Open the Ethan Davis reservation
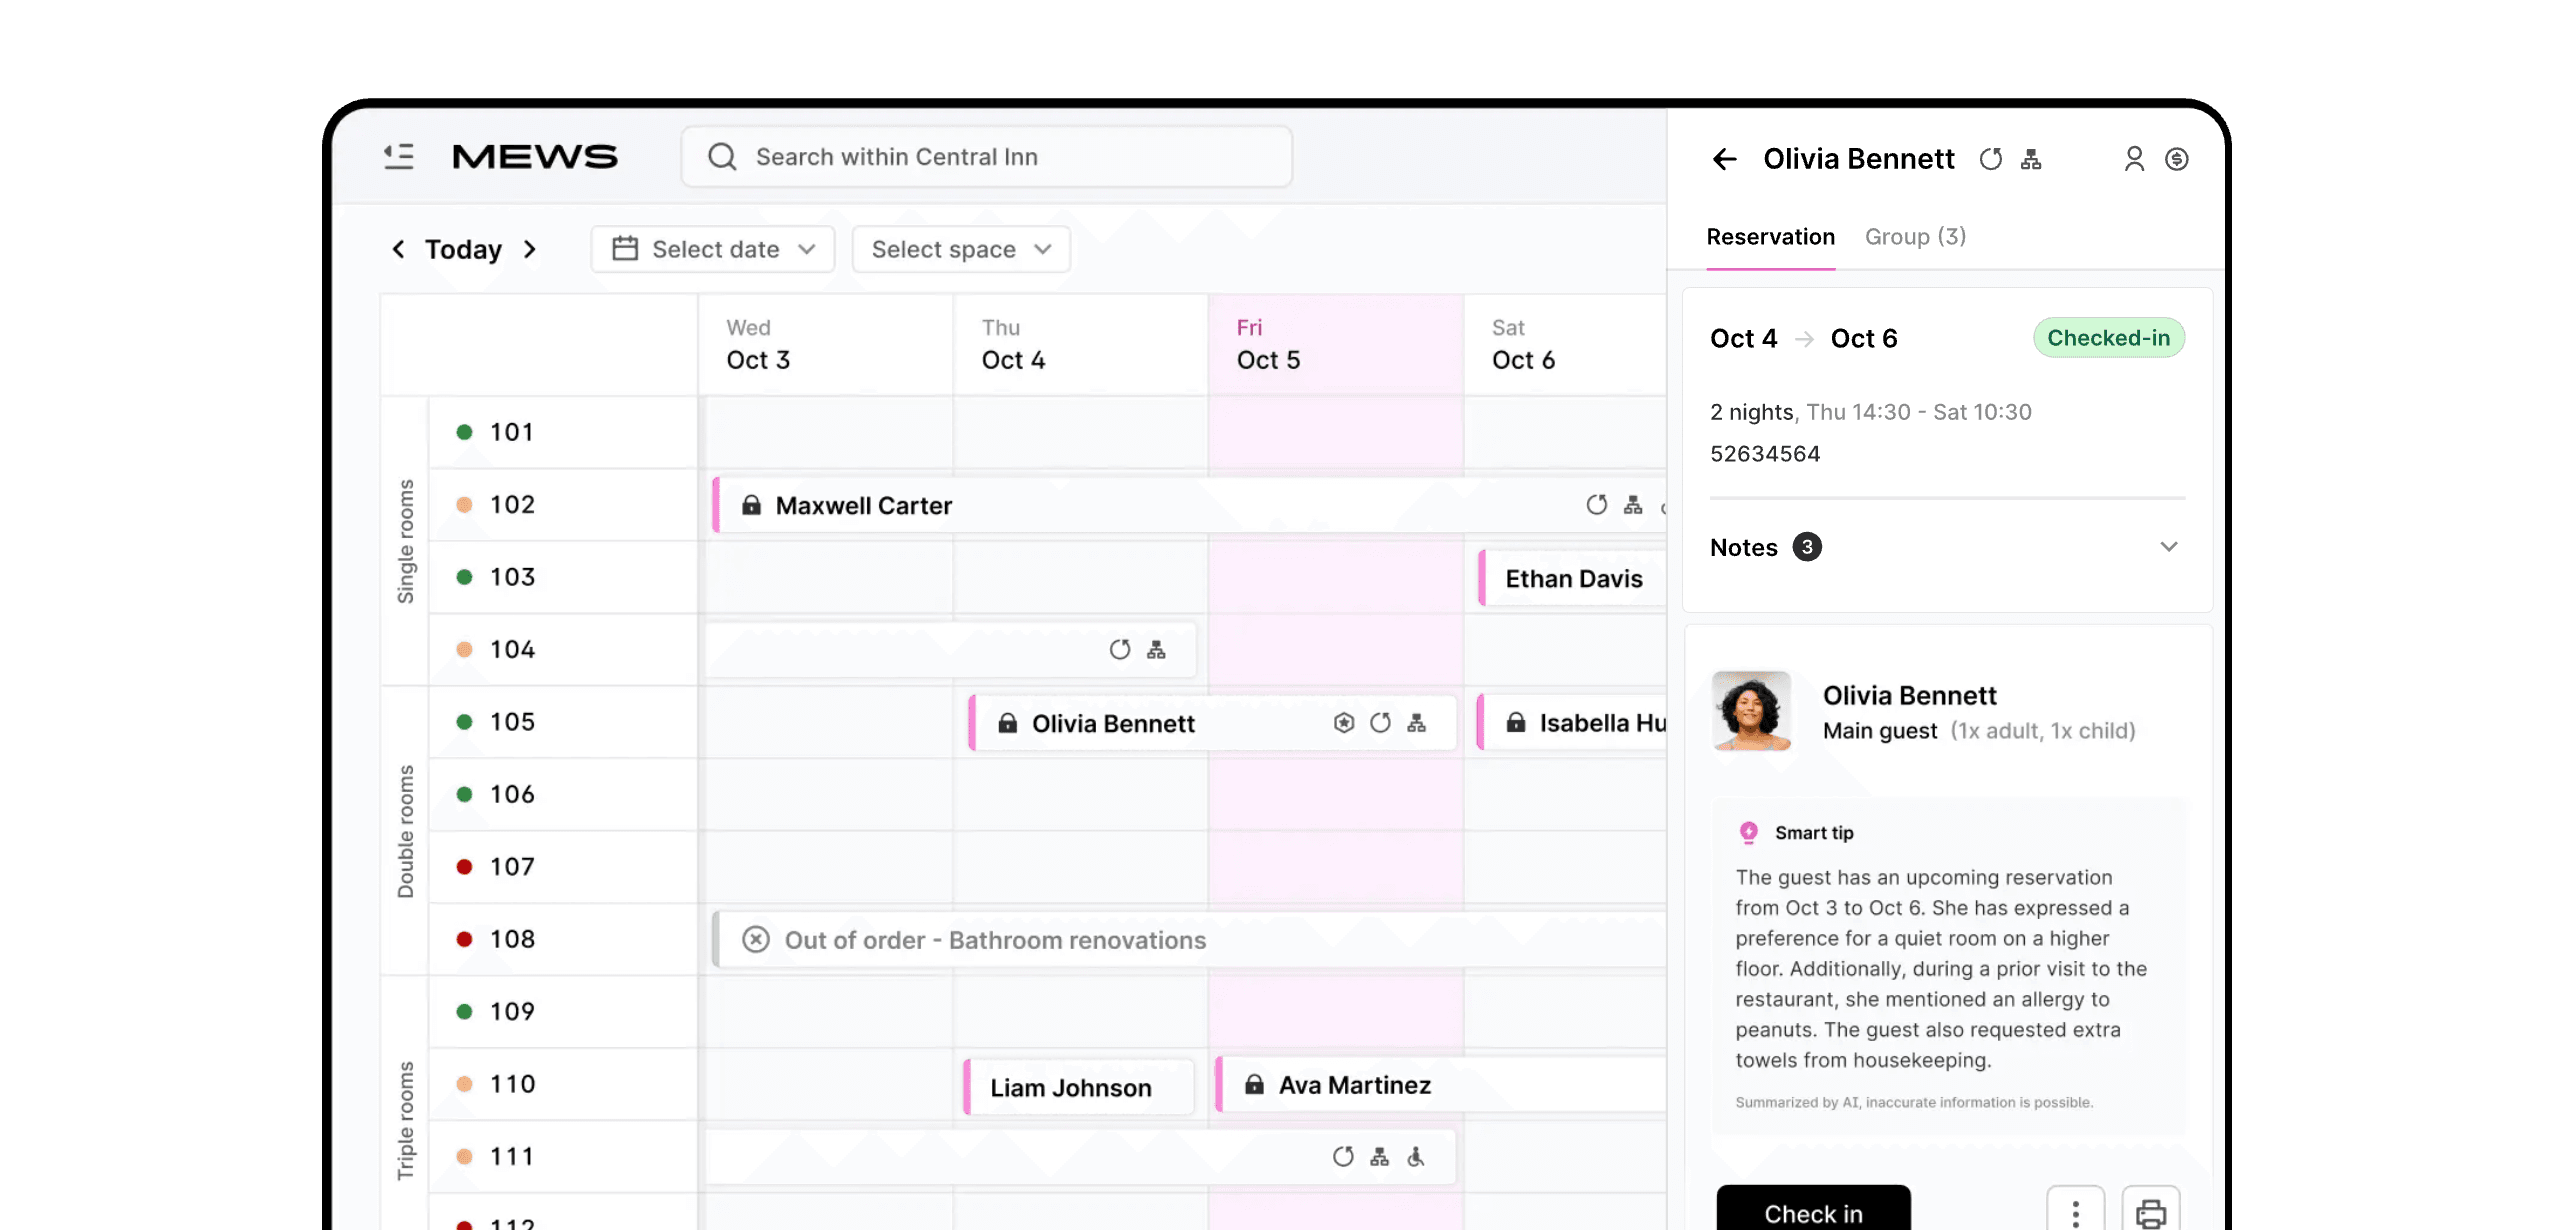 (1572, 578)
